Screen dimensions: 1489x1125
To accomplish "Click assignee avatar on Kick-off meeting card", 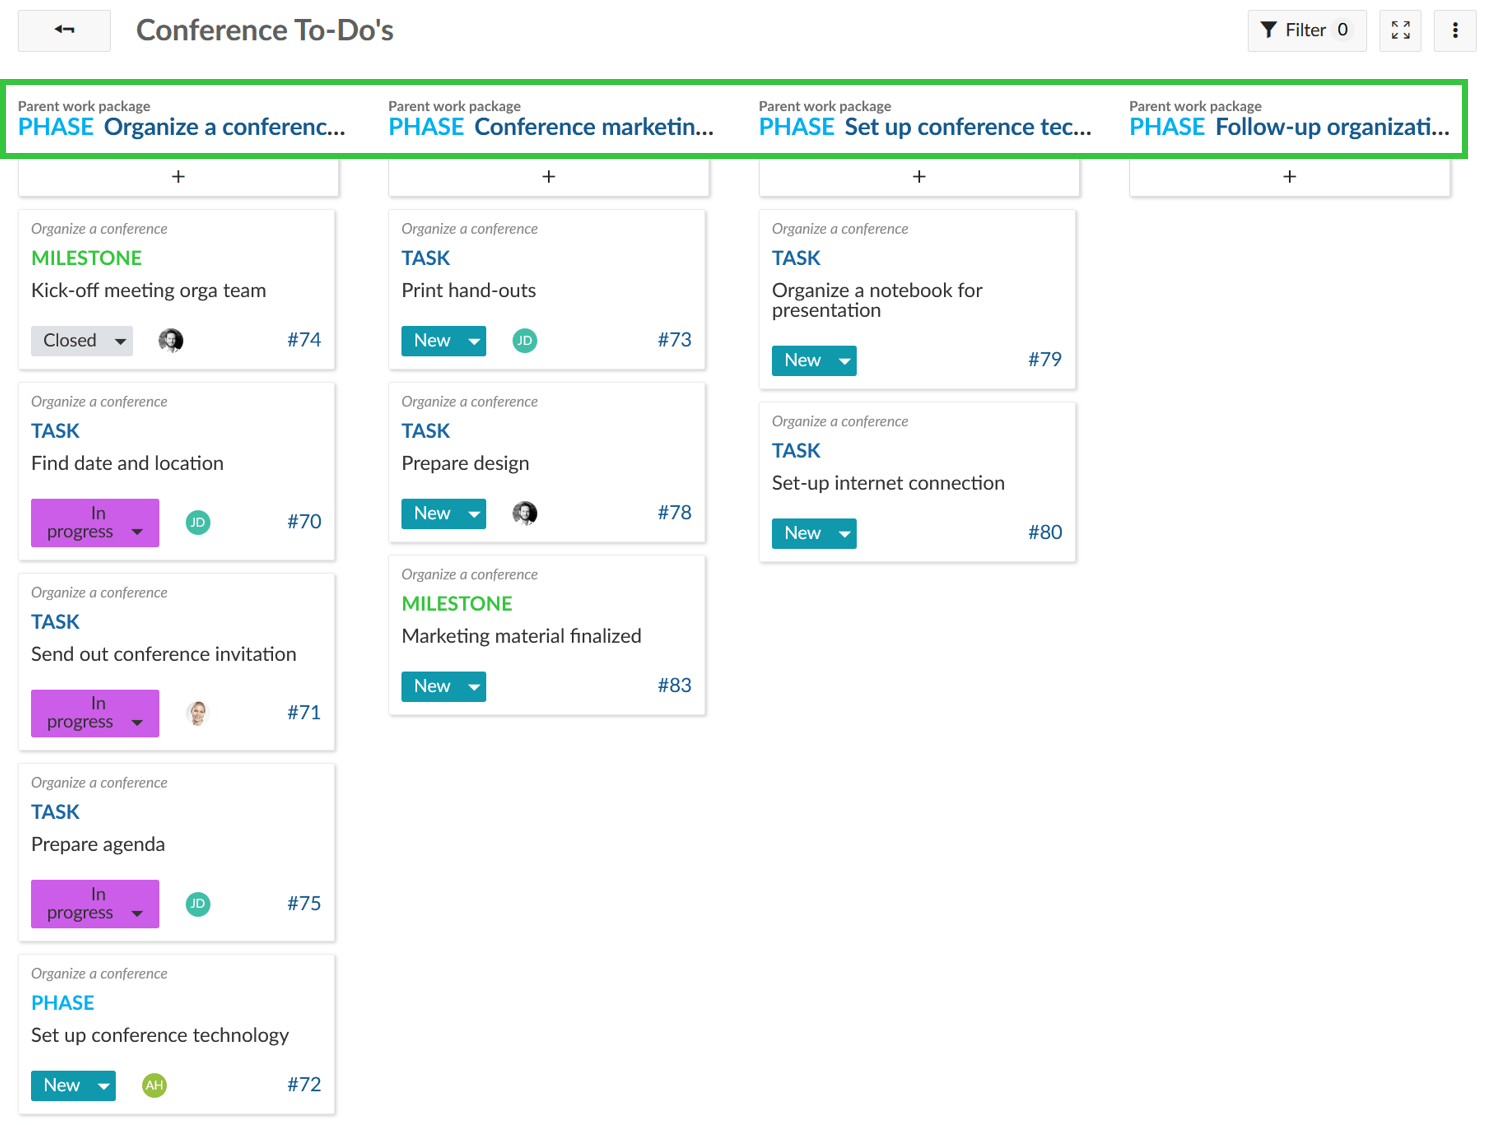I will pos(171,341).
